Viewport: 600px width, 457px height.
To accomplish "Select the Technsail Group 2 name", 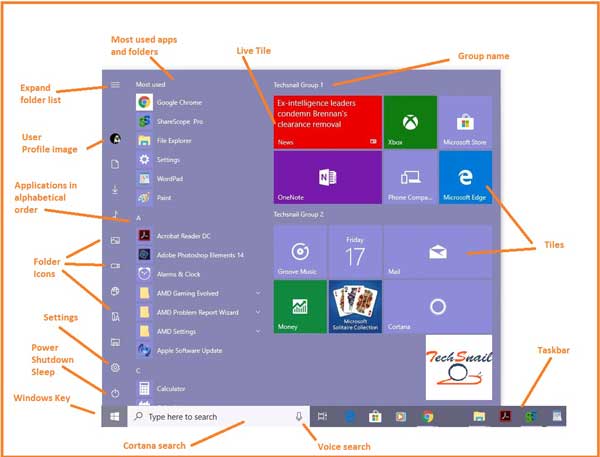I will tap(298, 214).
